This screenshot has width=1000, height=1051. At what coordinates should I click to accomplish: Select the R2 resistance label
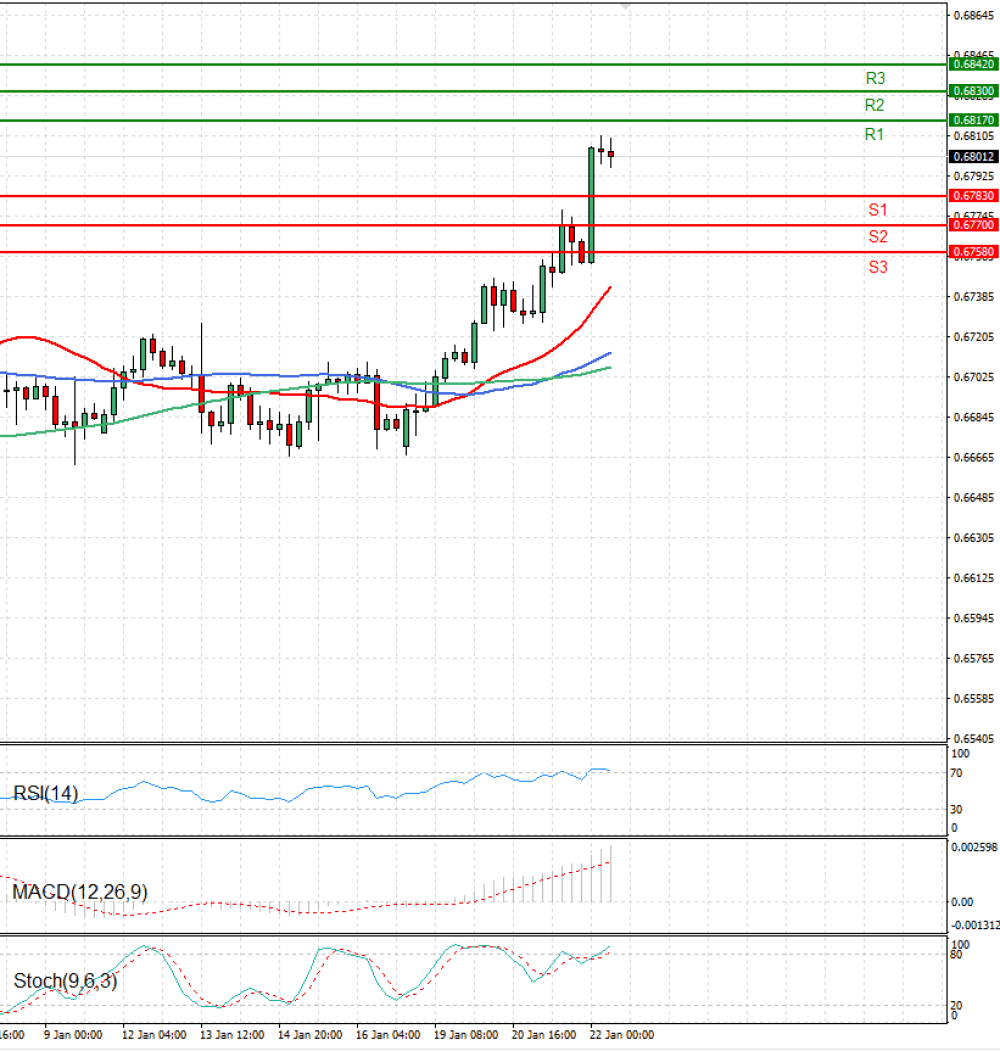[875, 104]
